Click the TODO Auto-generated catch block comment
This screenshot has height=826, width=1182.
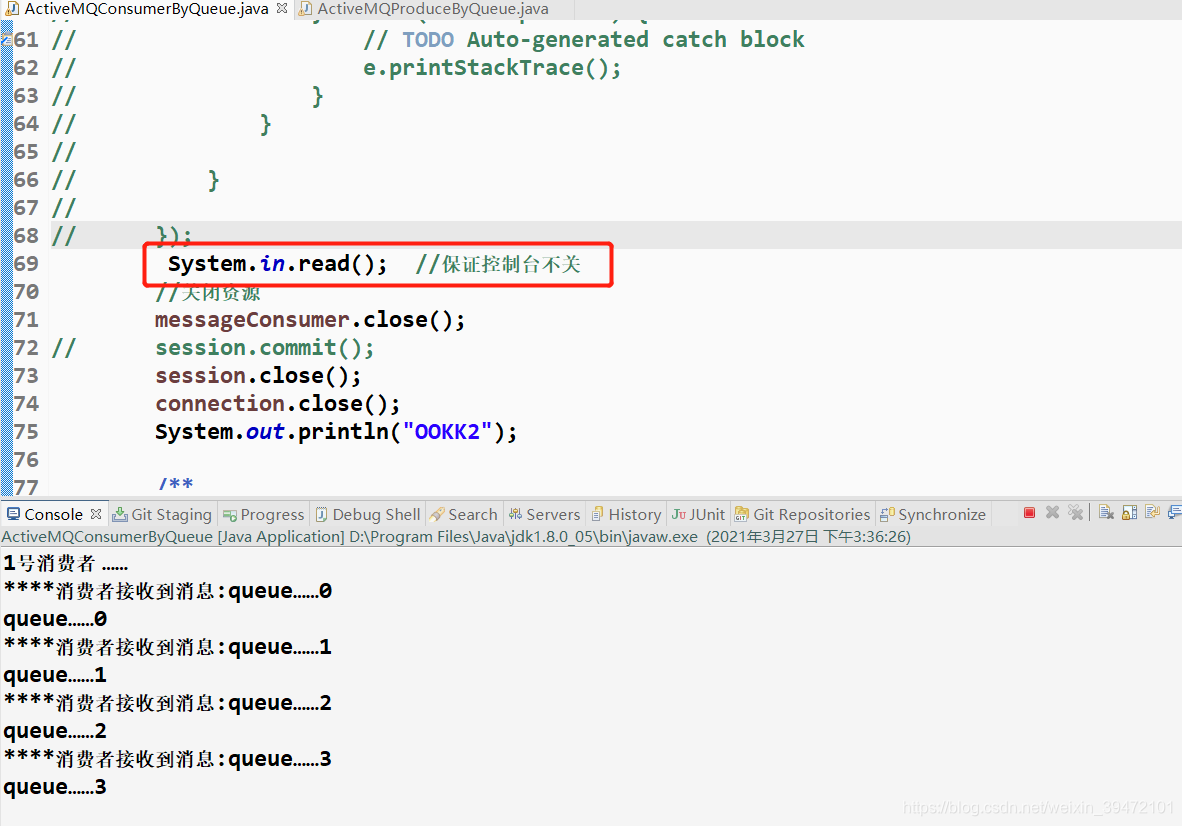583,39
